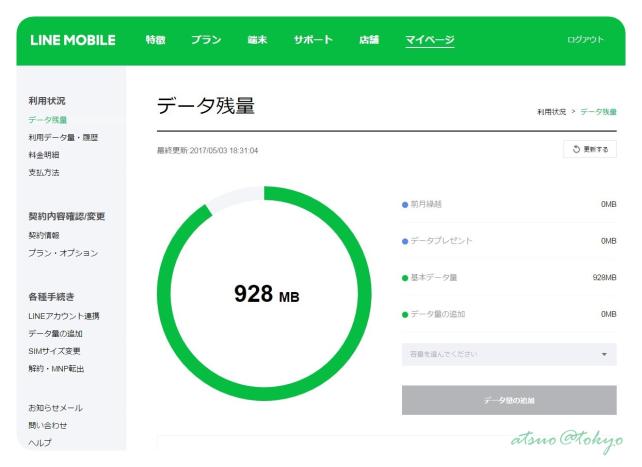Open 解約・MNP転出 in the sidebar
642x467 pixels.
pos(56,369)
